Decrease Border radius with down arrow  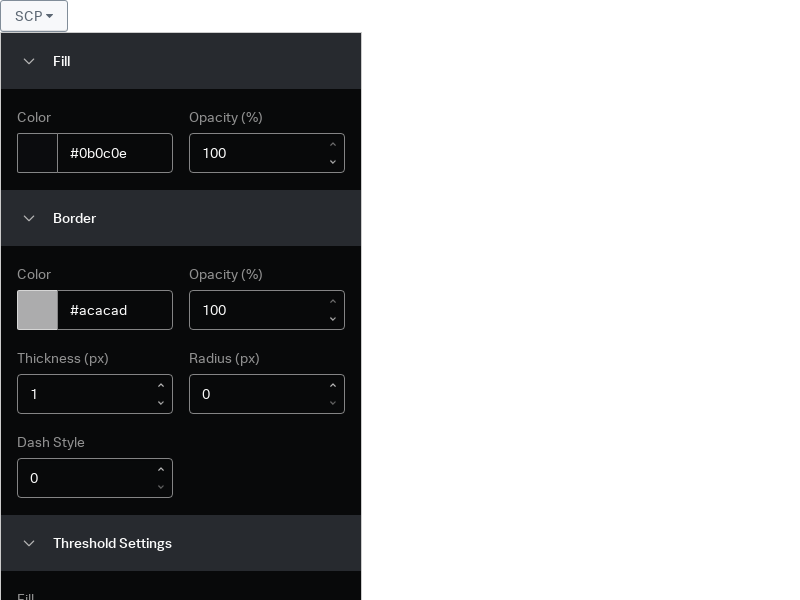[333, 403]
